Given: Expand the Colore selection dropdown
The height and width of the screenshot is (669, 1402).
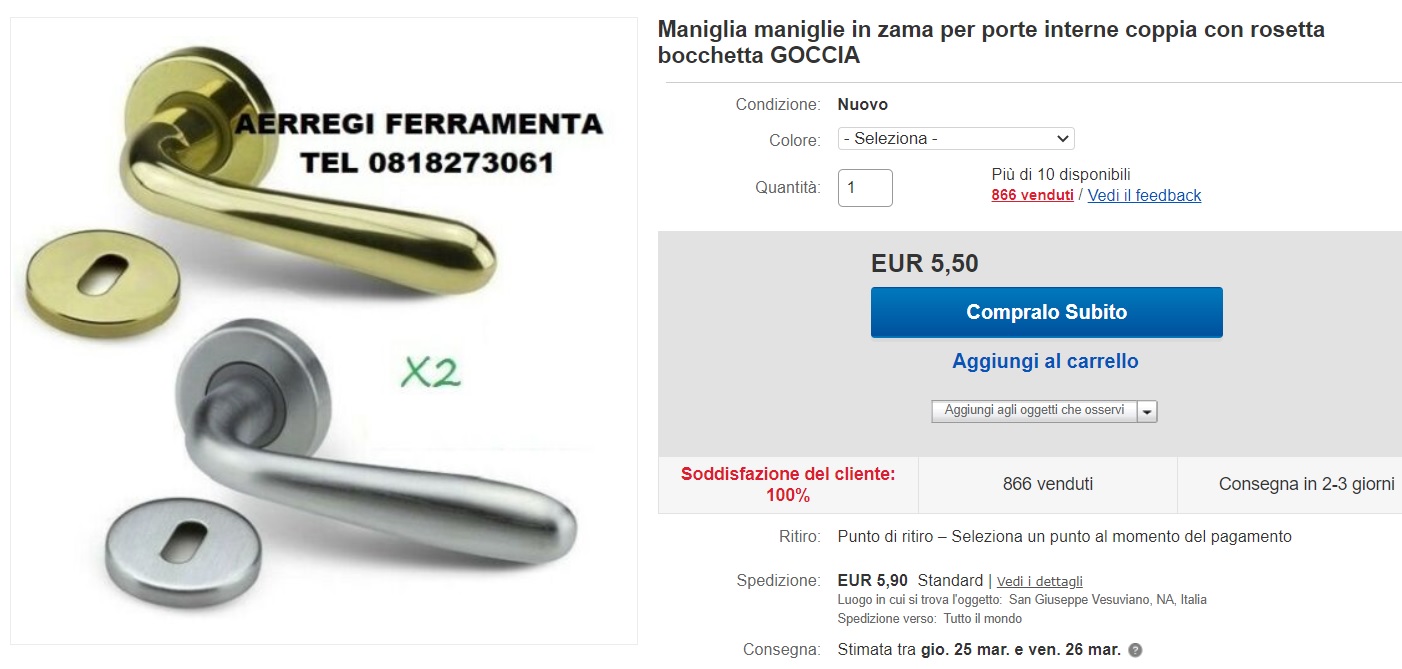Looking at the screenshot, I should coord(956,139).
